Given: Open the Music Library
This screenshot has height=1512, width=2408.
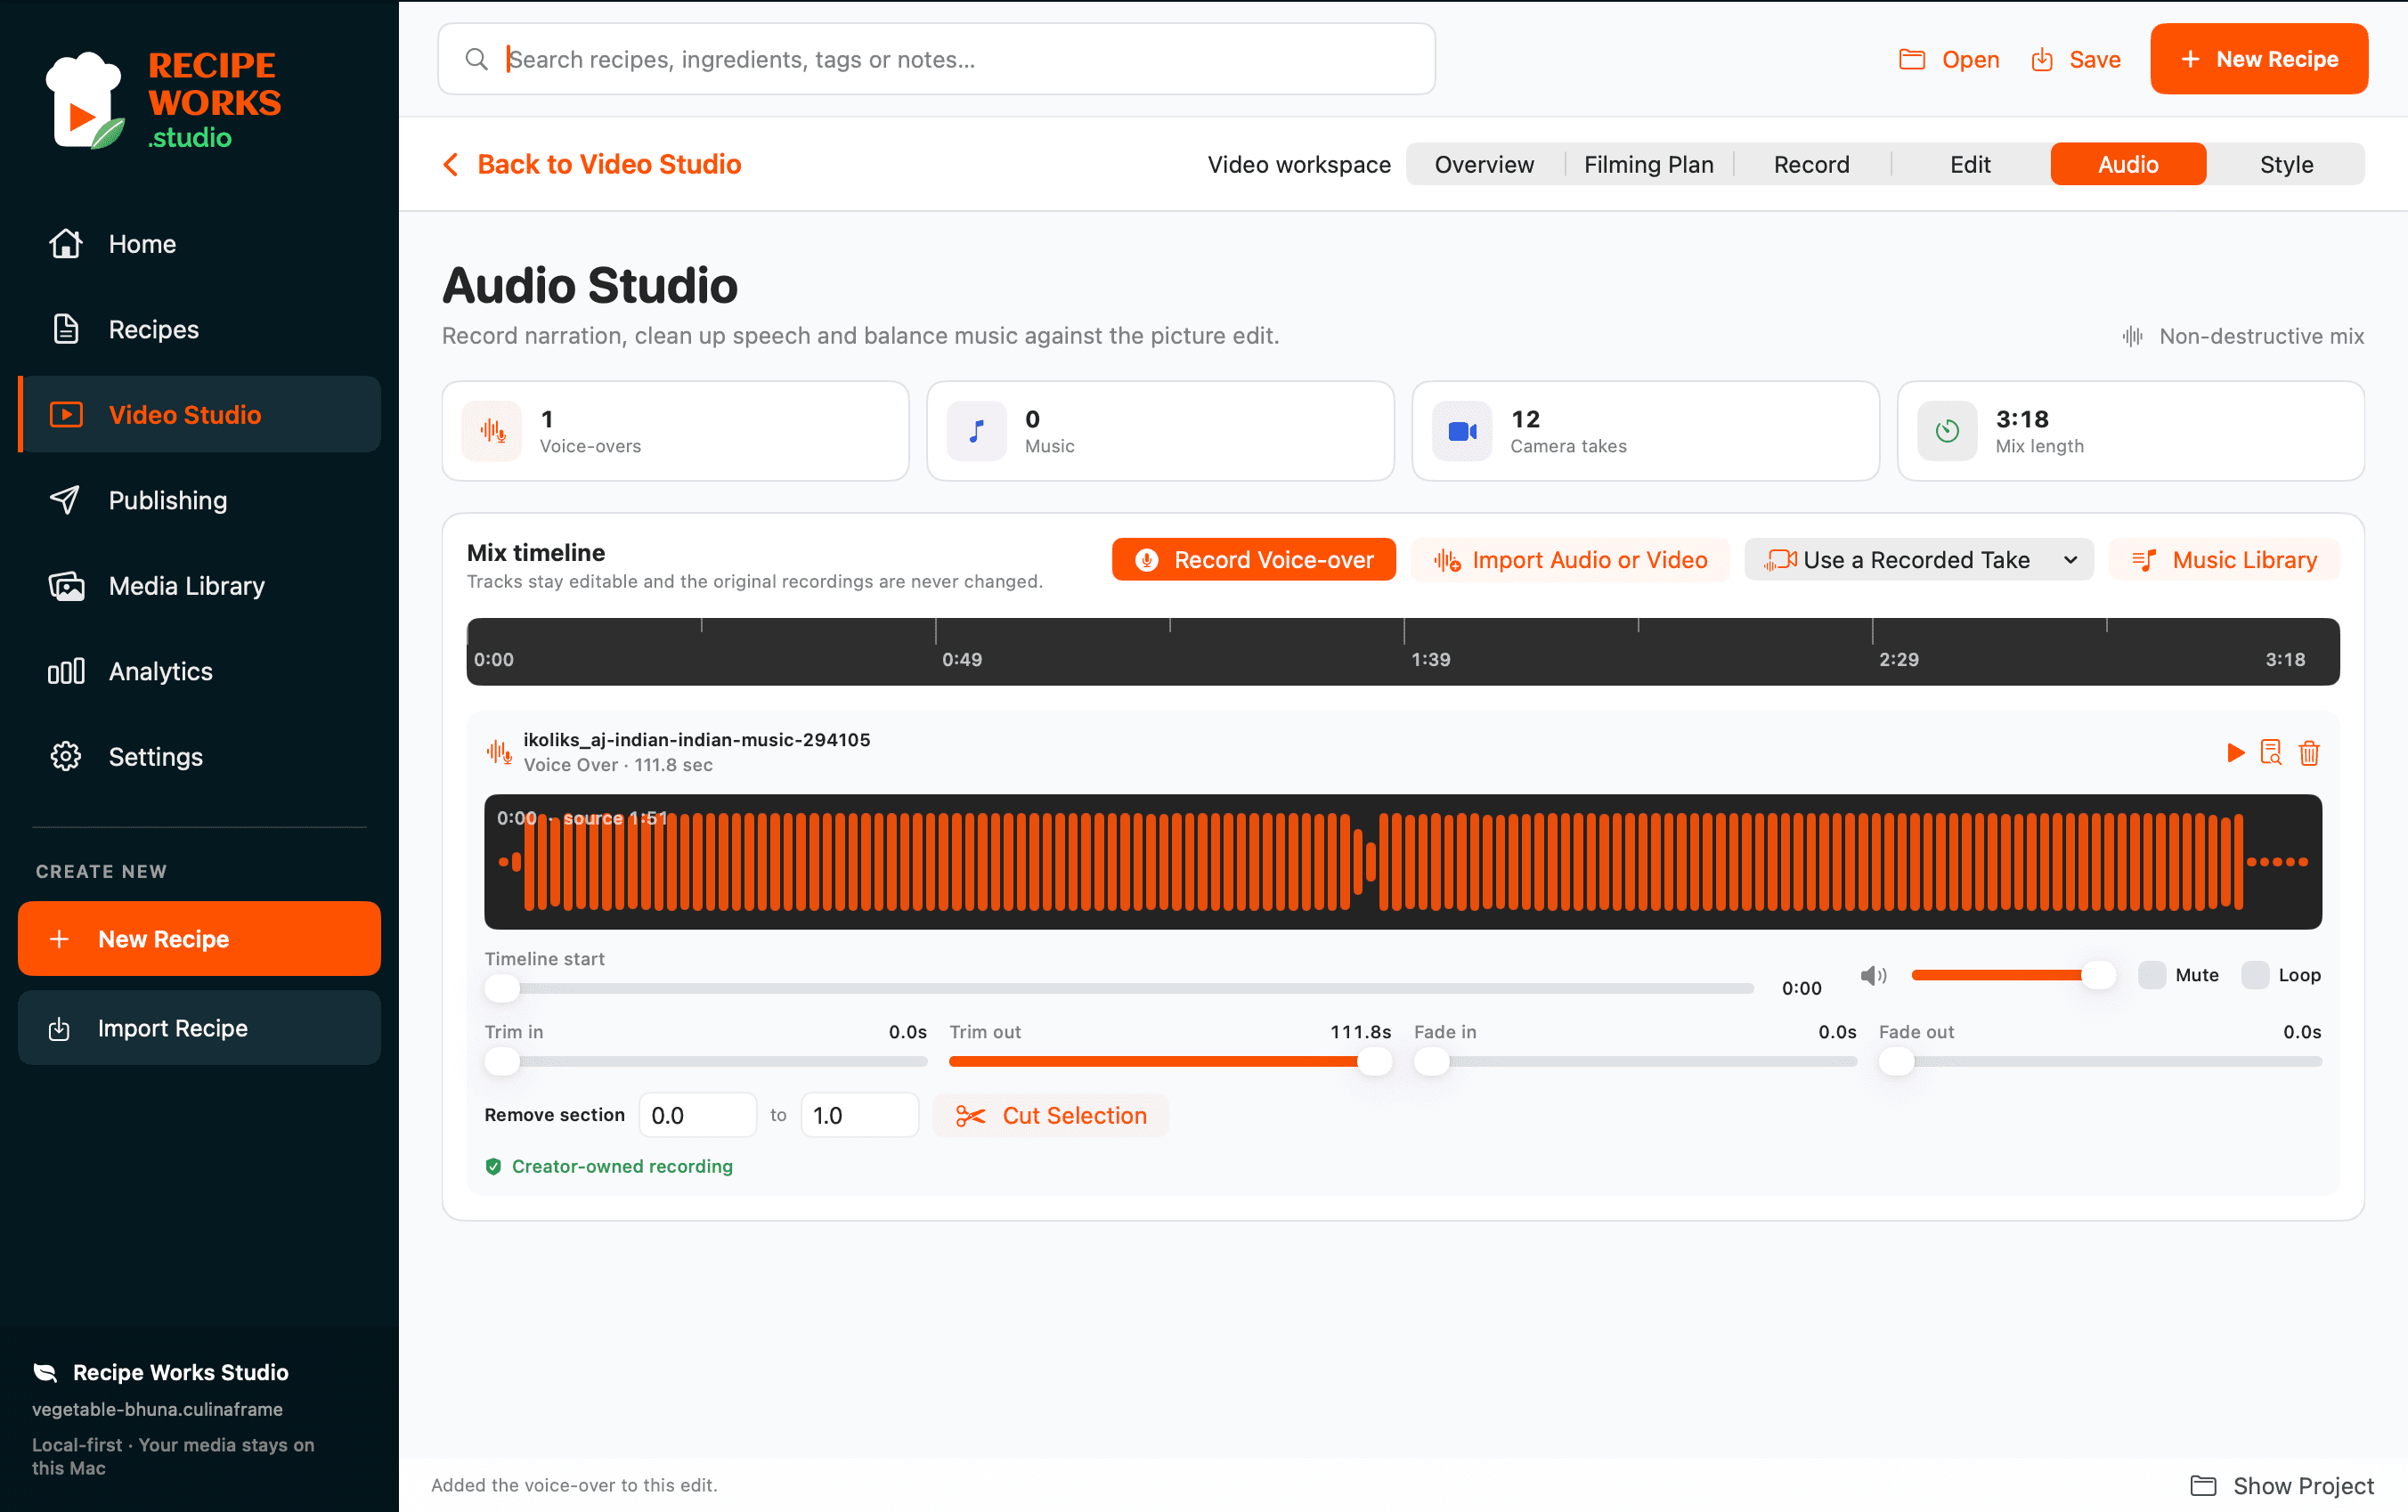Looking at the screenshot, I should pos(2224,560).
